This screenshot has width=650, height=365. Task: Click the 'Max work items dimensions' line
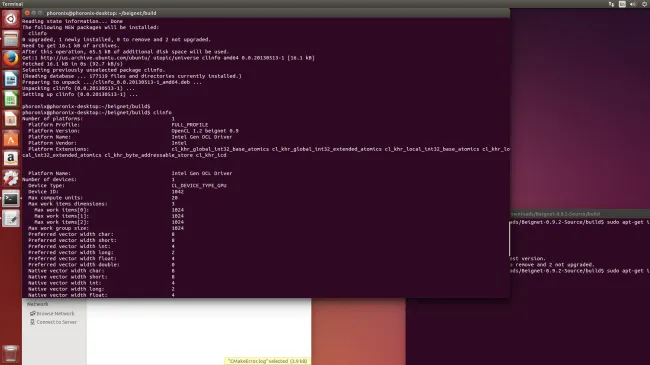101,204
